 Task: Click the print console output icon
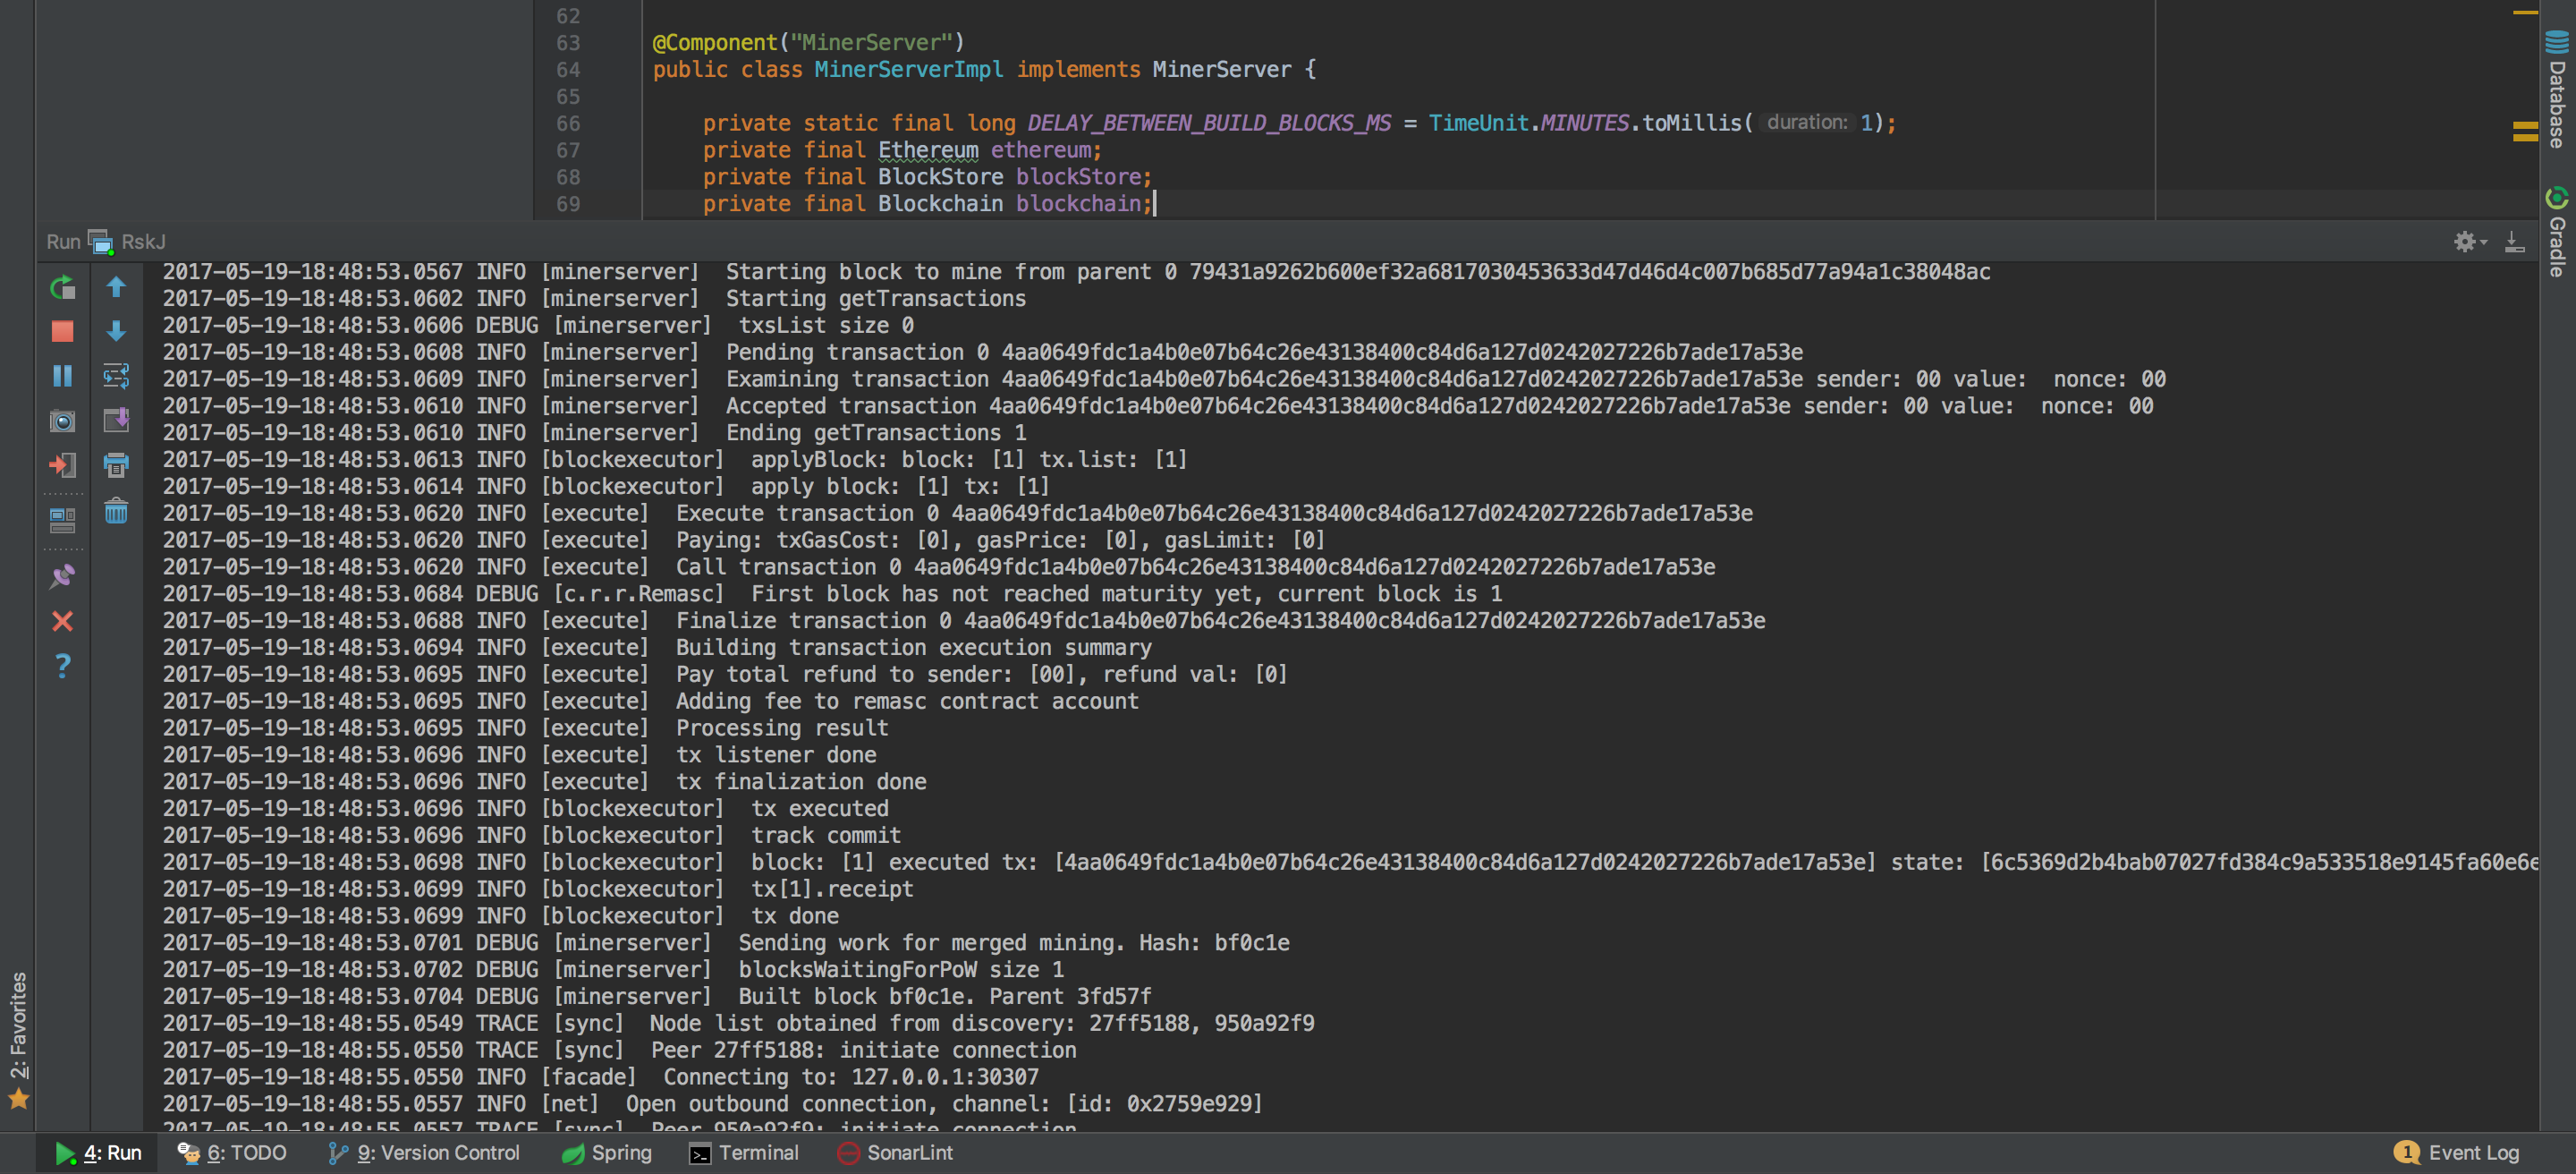click(116, 464)
